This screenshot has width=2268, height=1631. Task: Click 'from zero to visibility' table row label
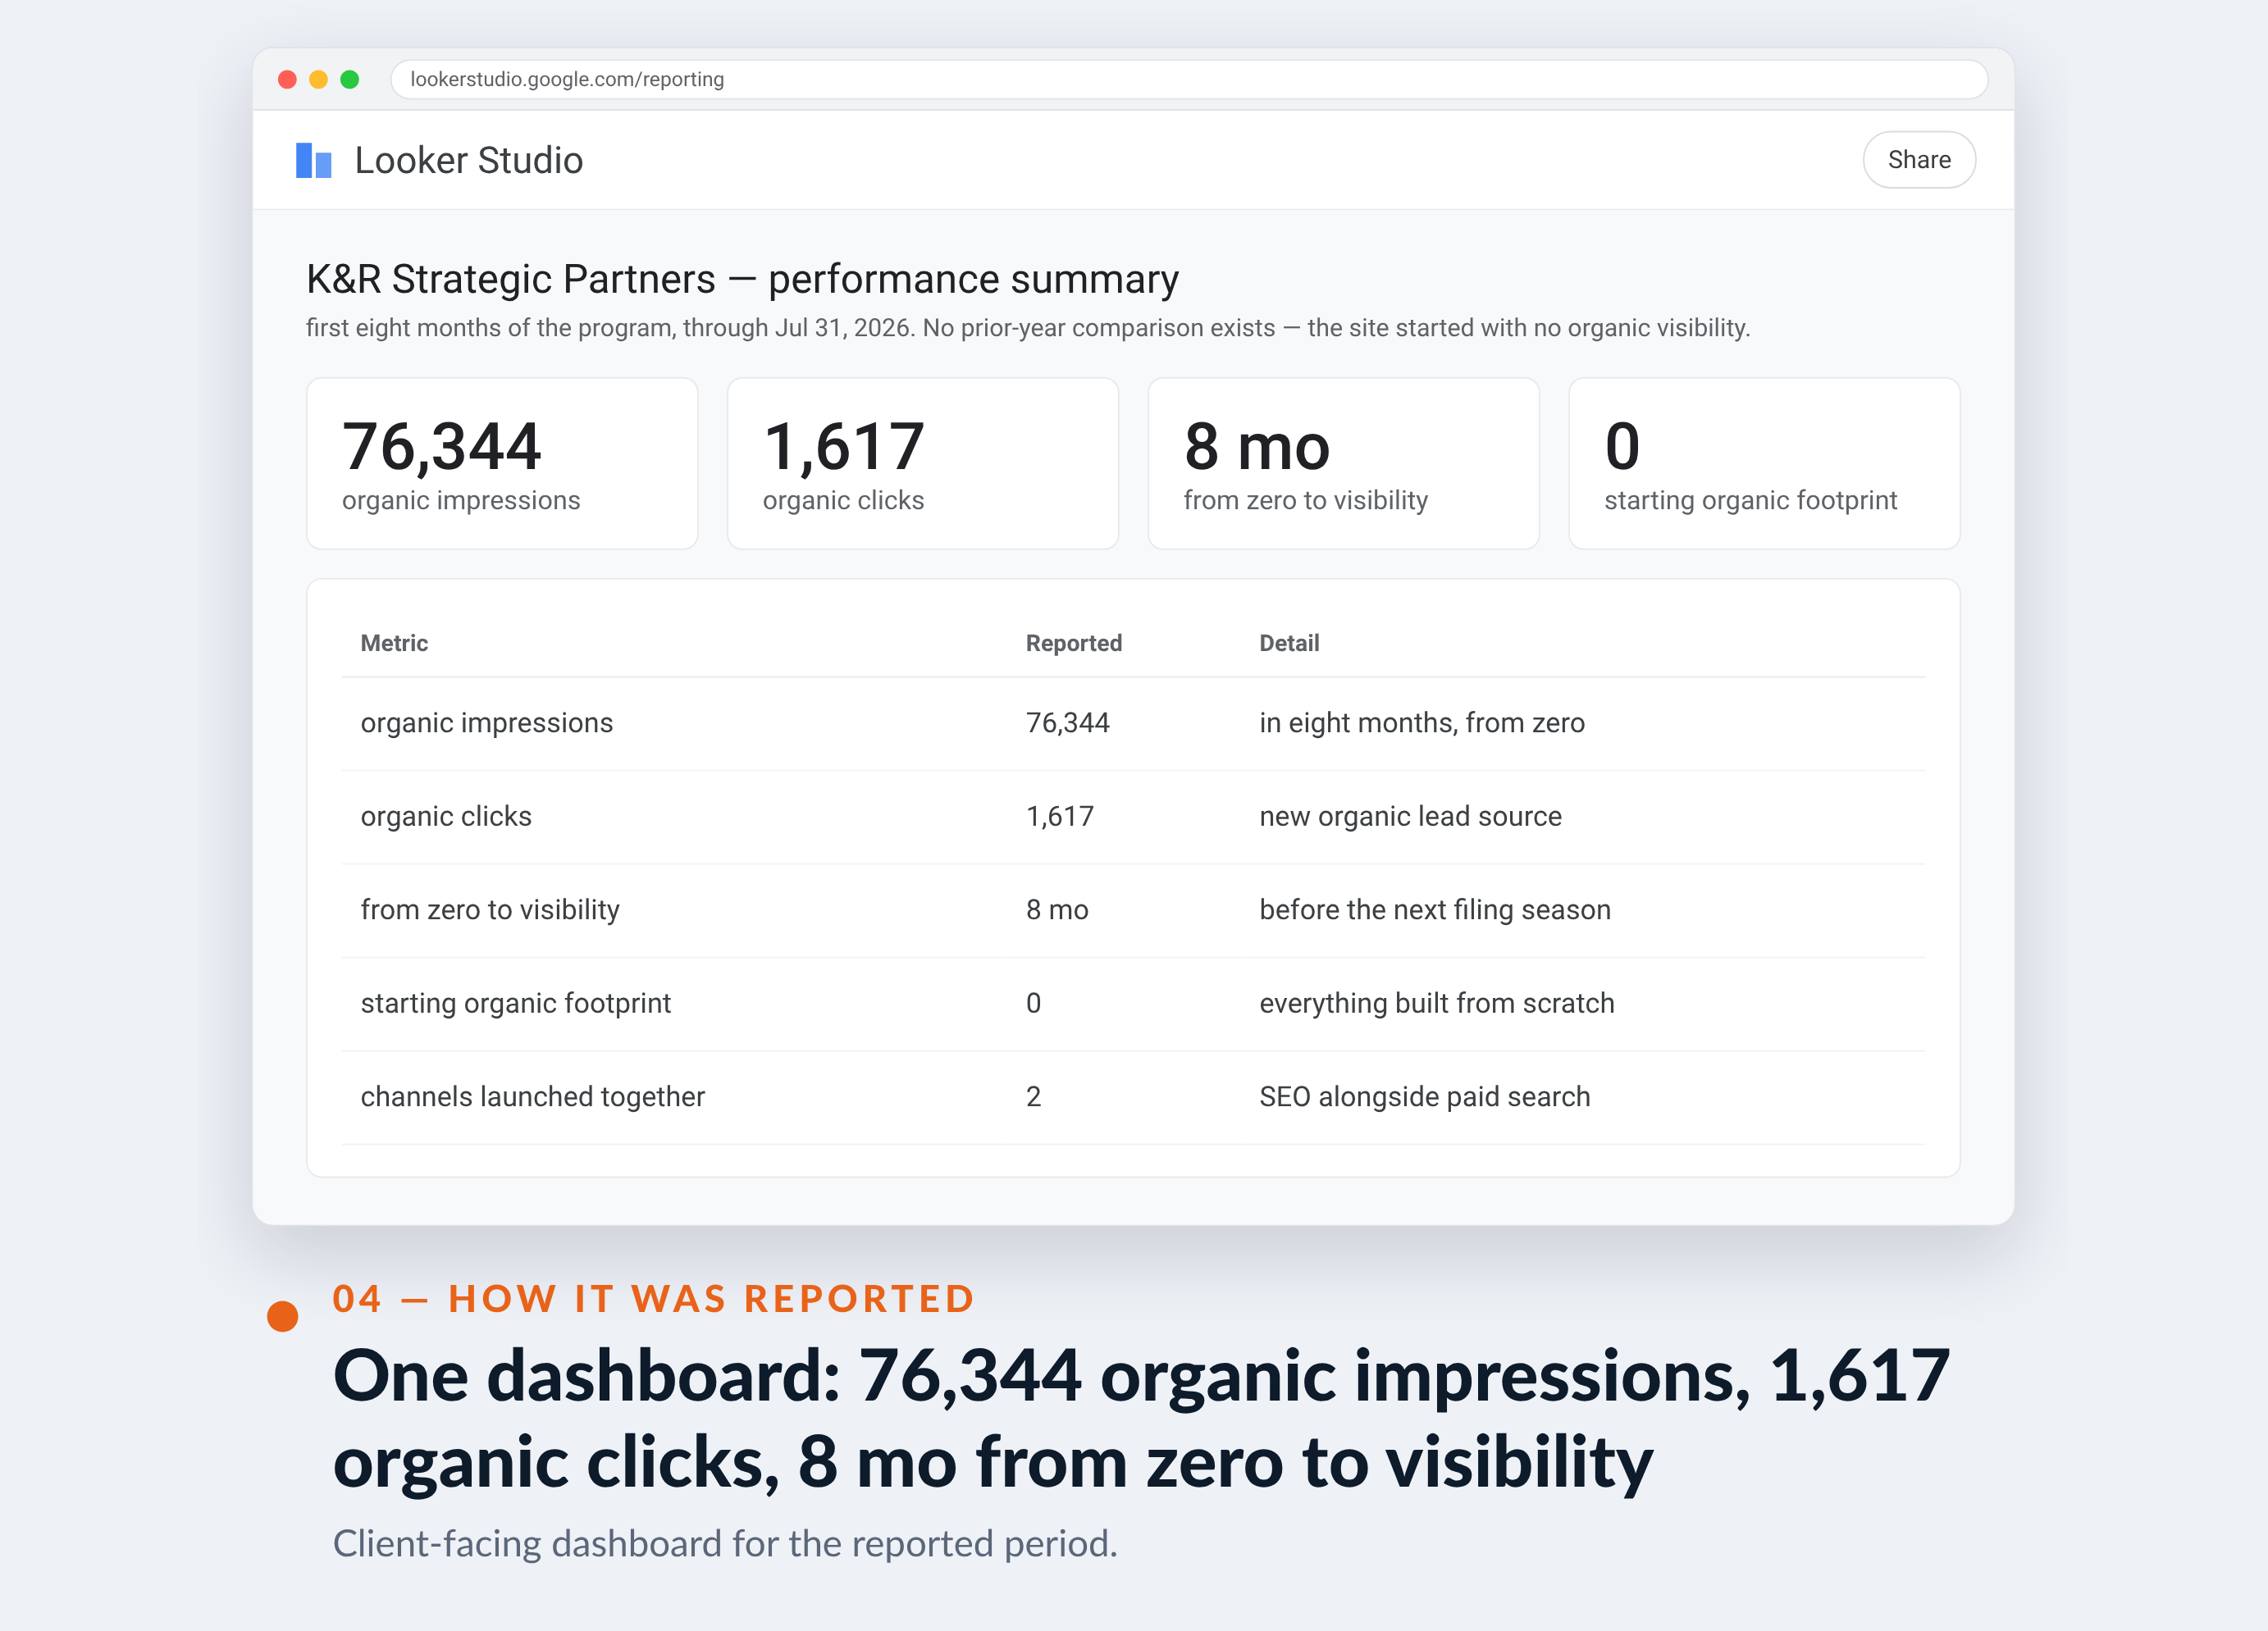click(x=490, y=909)
